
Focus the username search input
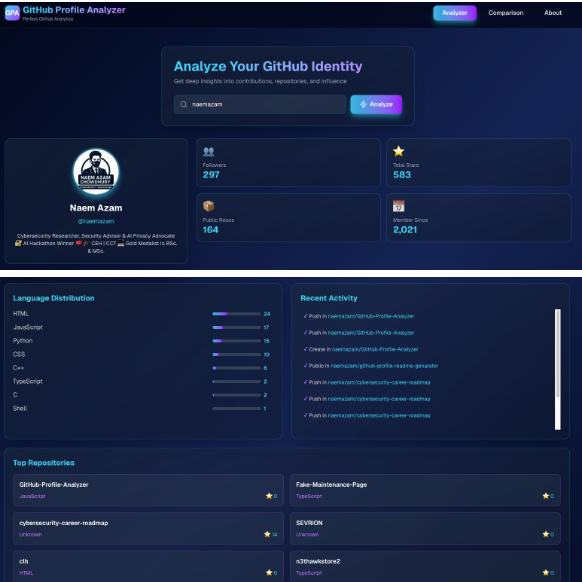click(x=260, y=104)
